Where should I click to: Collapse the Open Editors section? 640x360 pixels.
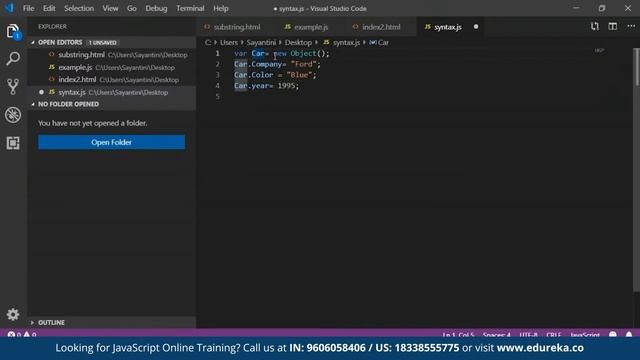click(112, 42)
